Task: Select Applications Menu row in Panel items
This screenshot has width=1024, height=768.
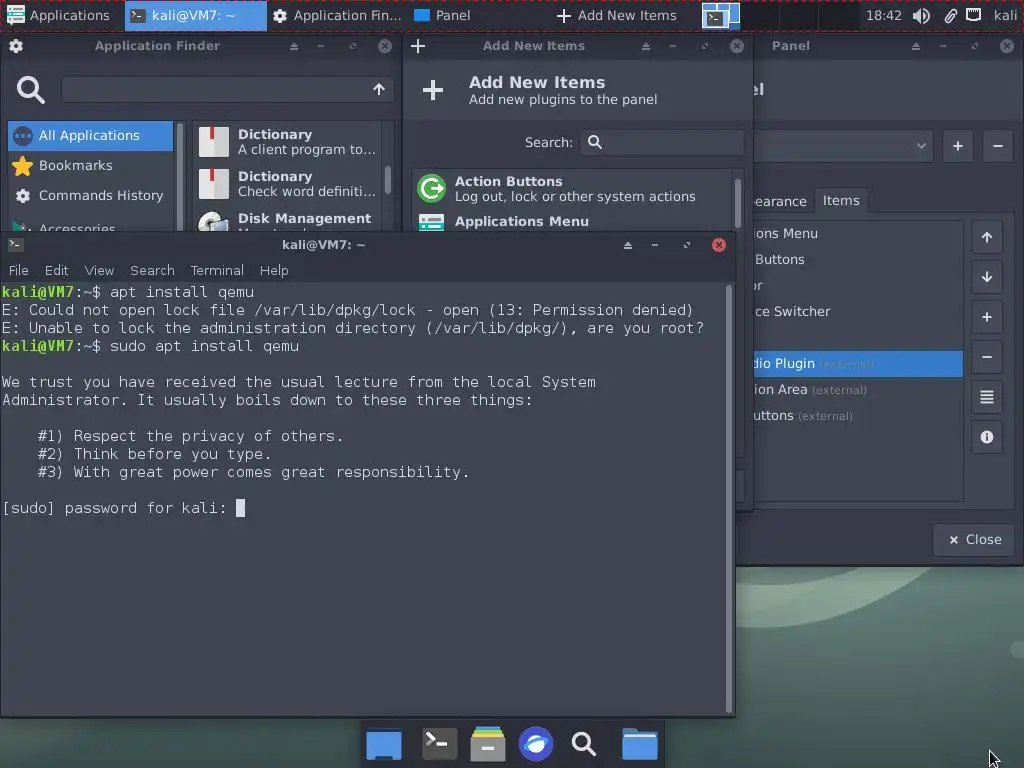Action: point(857,233)
